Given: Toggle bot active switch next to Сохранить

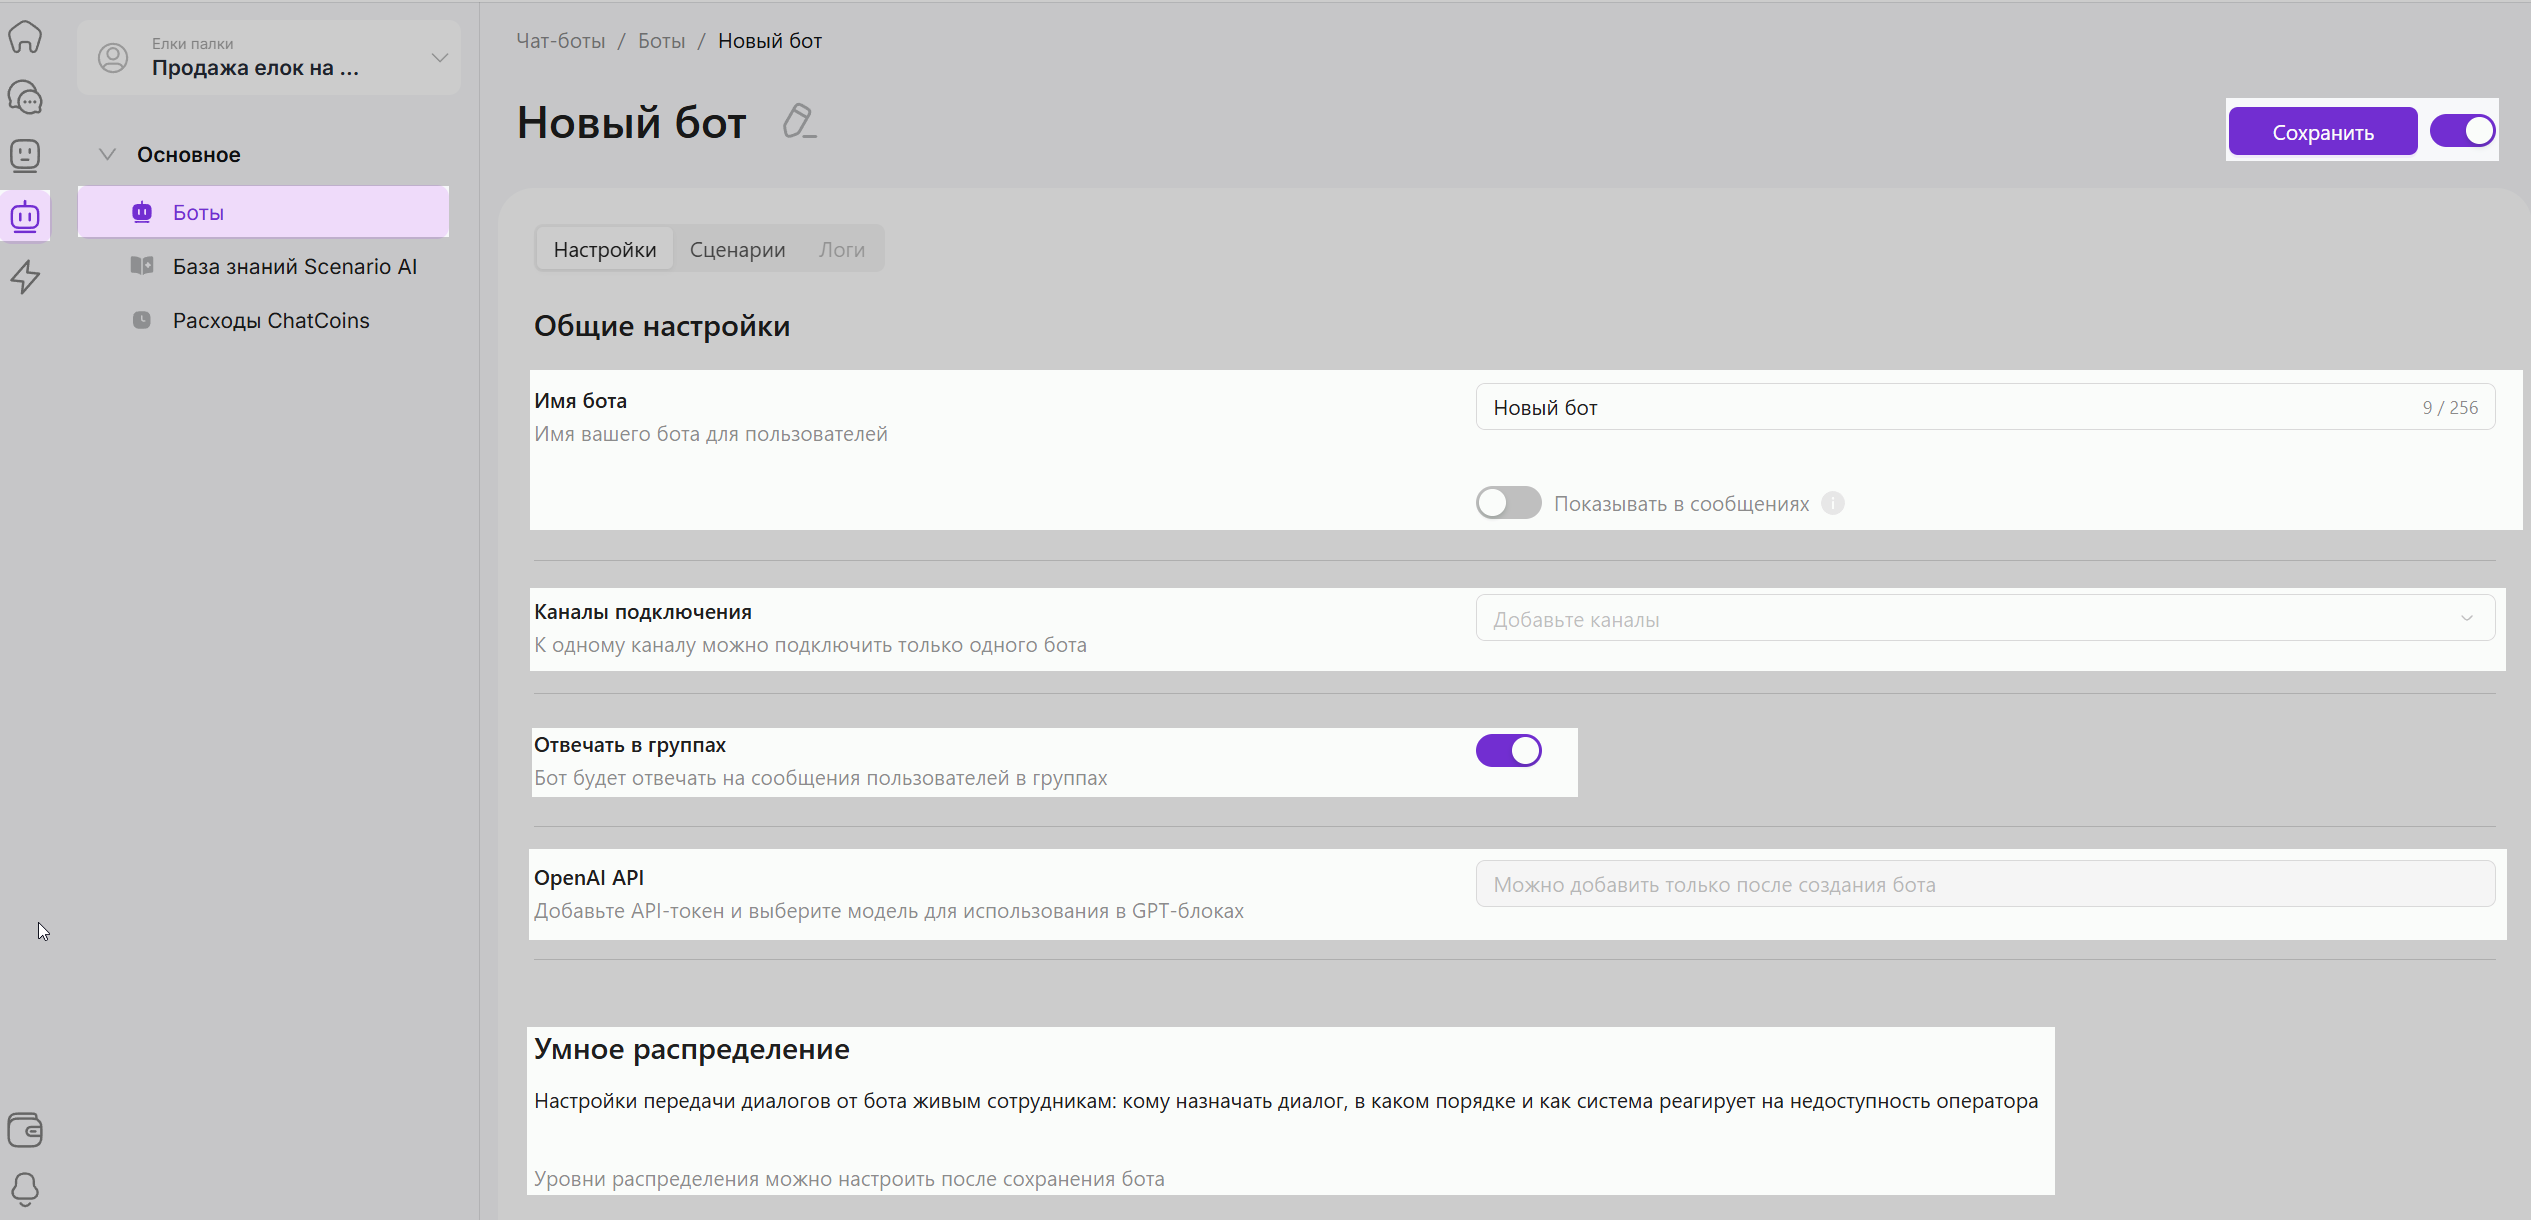Looking at the screenshot, I should (2462, 131).
